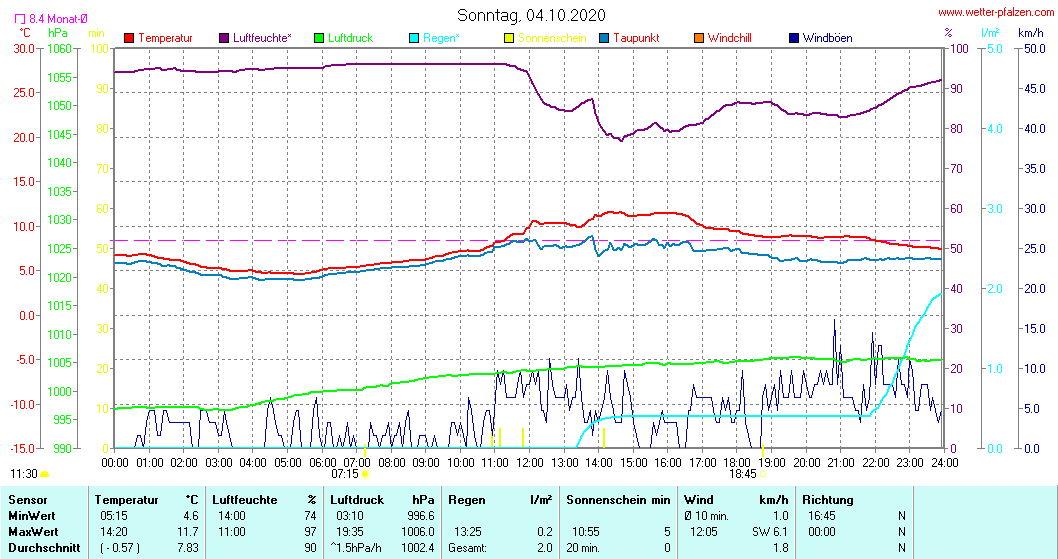Click the Durchschnitt row label

click(x=44, y=548)
